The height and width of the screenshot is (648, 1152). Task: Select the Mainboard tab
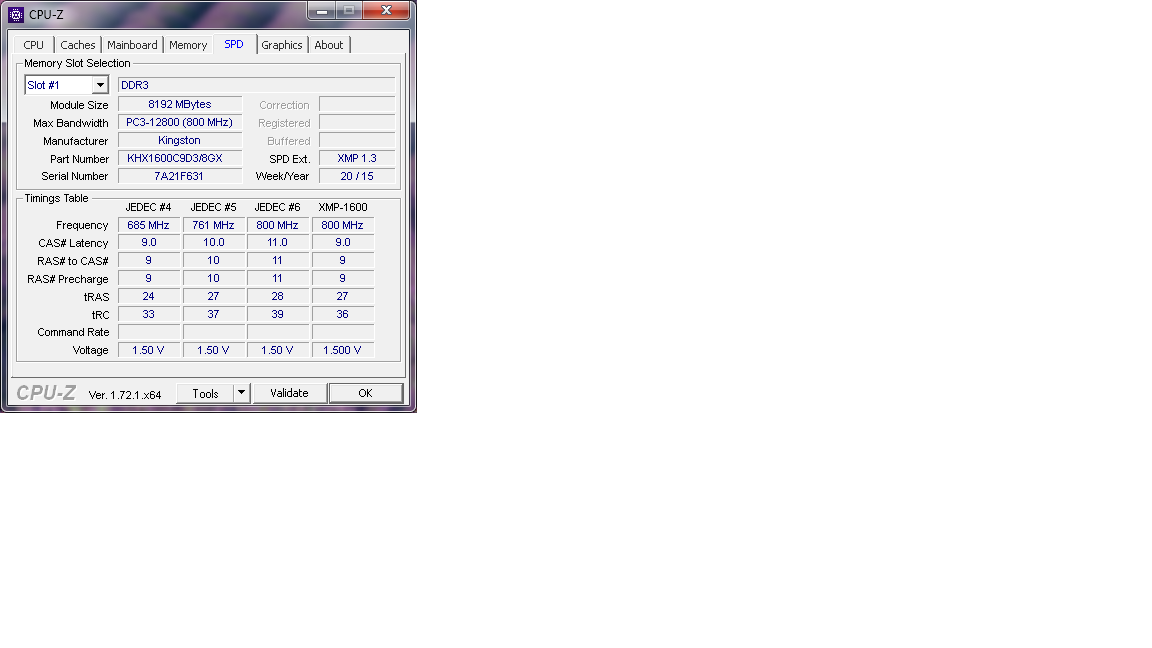[x=132, y=45]
